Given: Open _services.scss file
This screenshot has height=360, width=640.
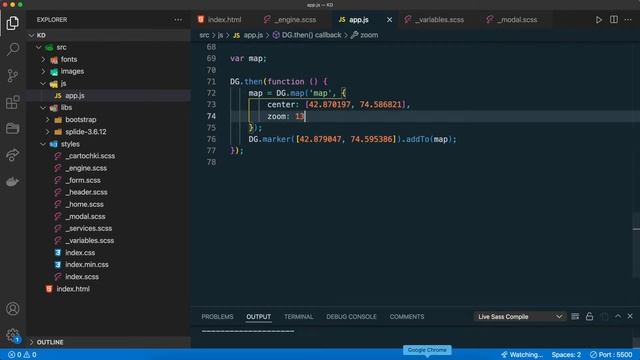Looking at the screenshot, I should click(109, 229).
